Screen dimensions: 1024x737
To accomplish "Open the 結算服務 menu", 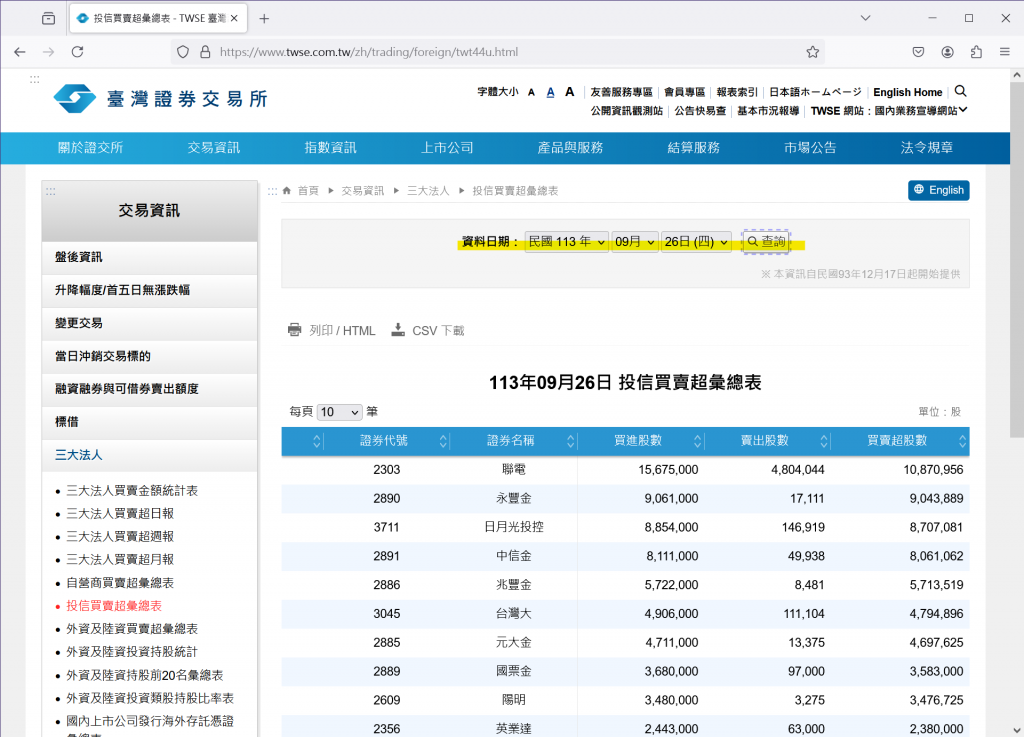I will click(x=694, y=148).
